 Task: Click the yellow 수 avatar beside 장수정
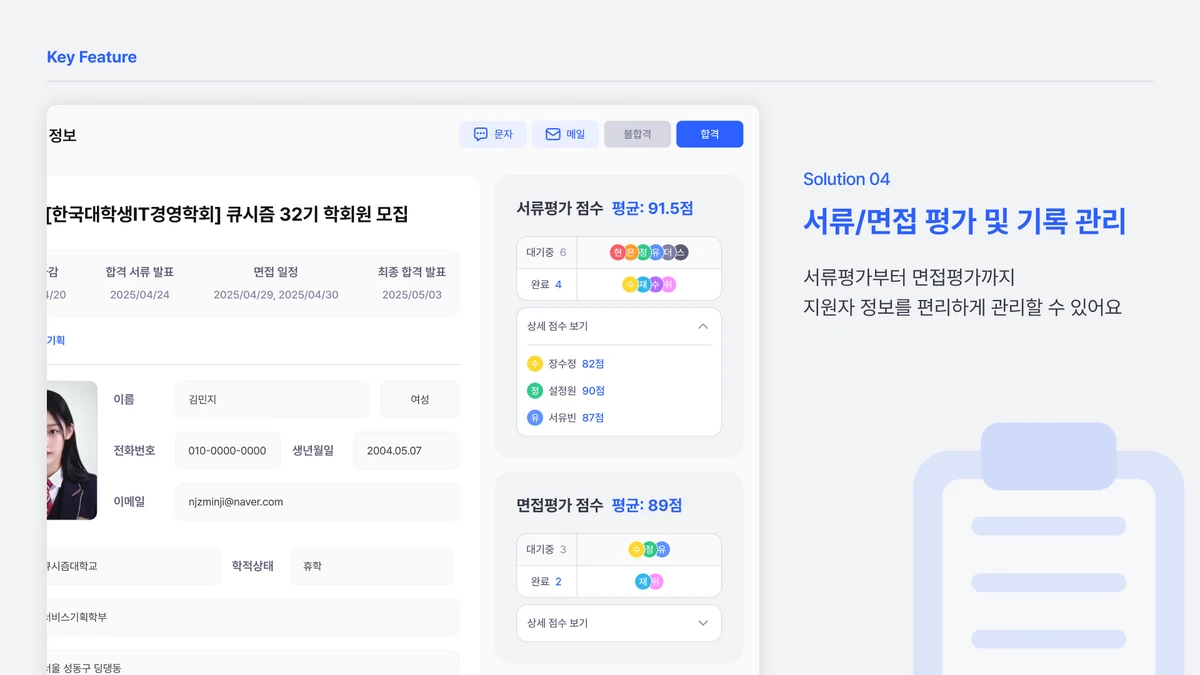click(x=535, y=364)
